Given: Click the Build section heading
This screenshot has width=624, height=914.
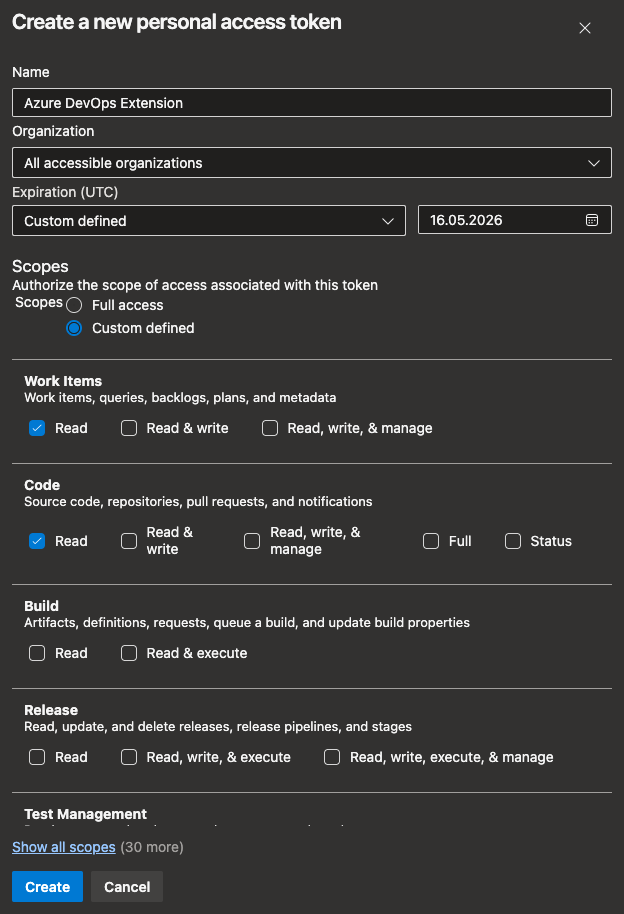Looking at the screenshot, I should tap(41, 606).
